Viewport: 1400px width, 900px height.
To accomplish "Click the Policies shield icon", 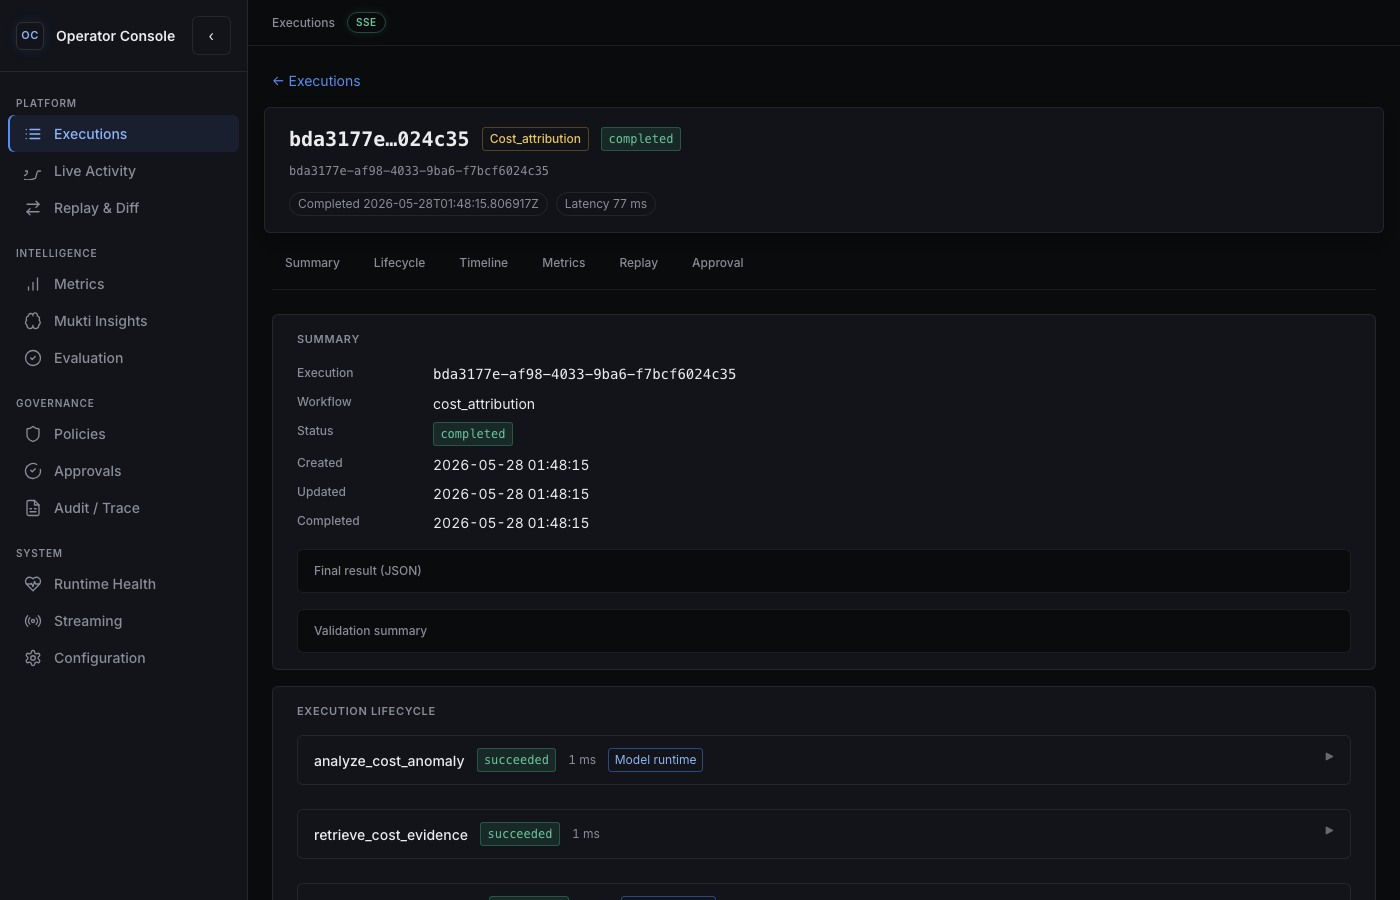I will tap(33, 434).
